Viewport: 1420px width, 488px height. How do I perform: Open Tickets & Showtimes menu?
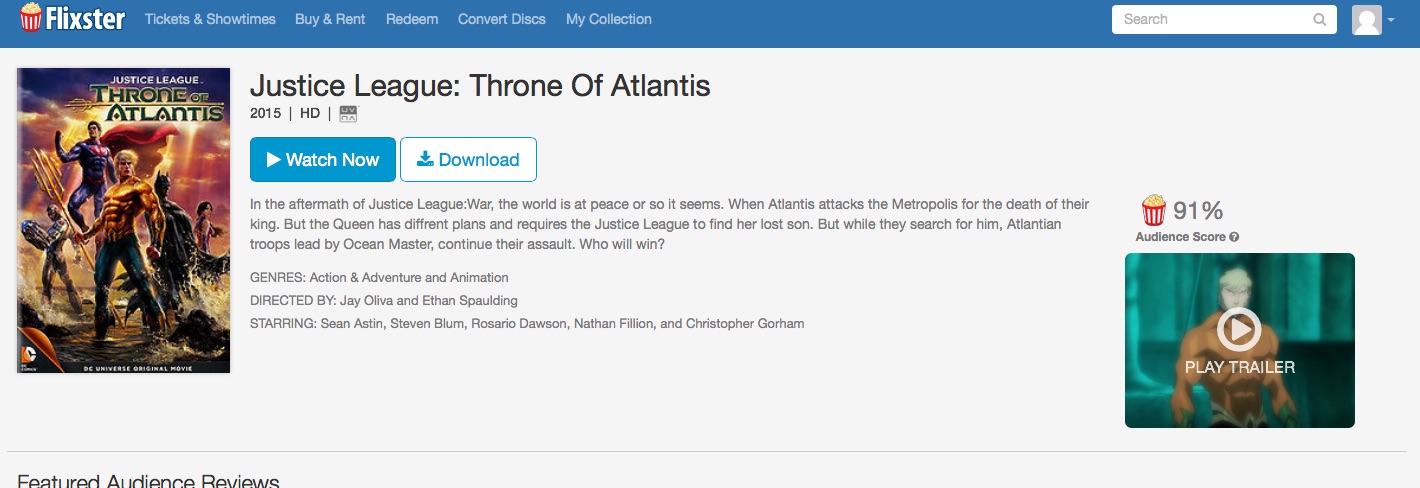[x=210, y=19]
